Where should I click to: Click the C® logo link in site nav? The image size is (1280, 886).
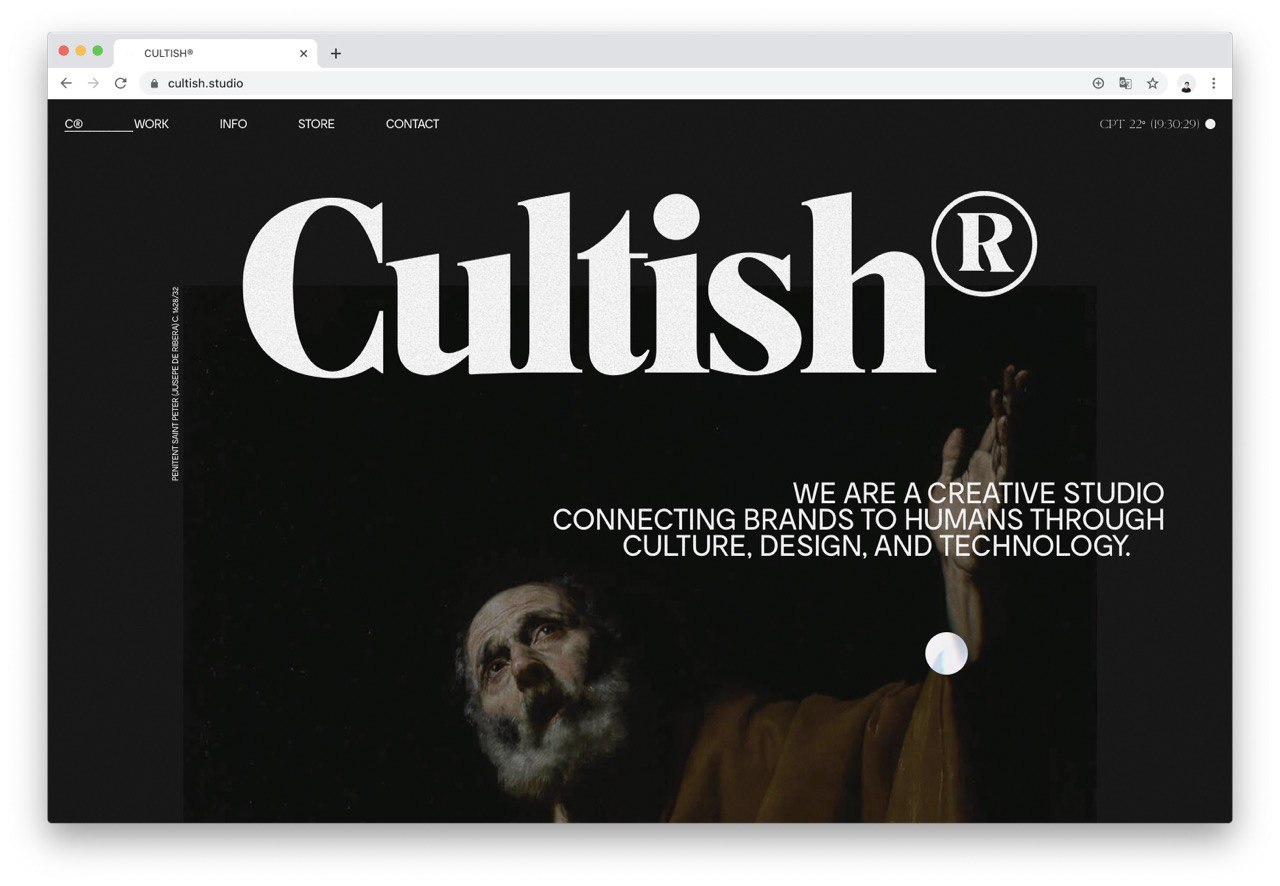(x=74, y=124)
